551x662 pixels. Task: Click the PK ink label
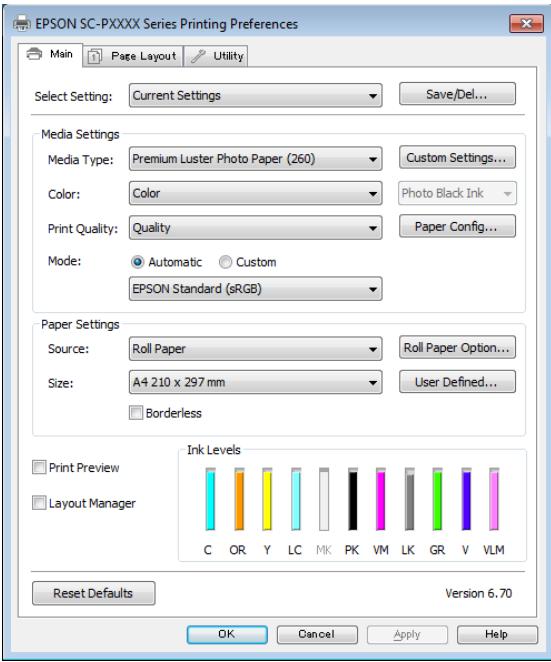pos(352,550)
